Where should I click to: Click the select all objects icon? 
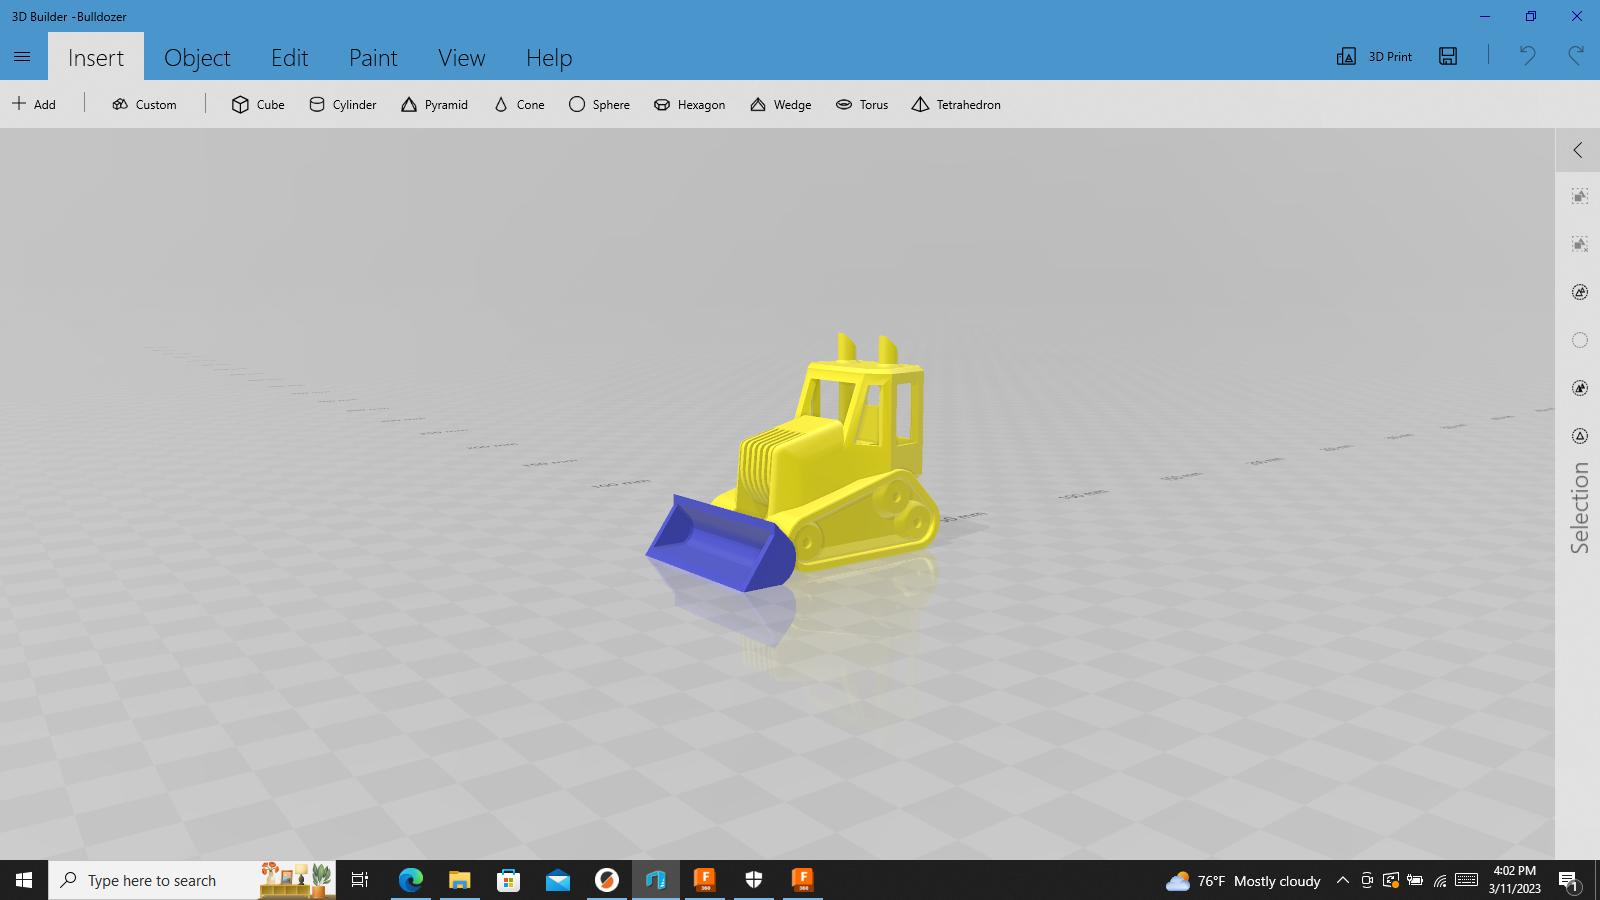(1580, 196)
